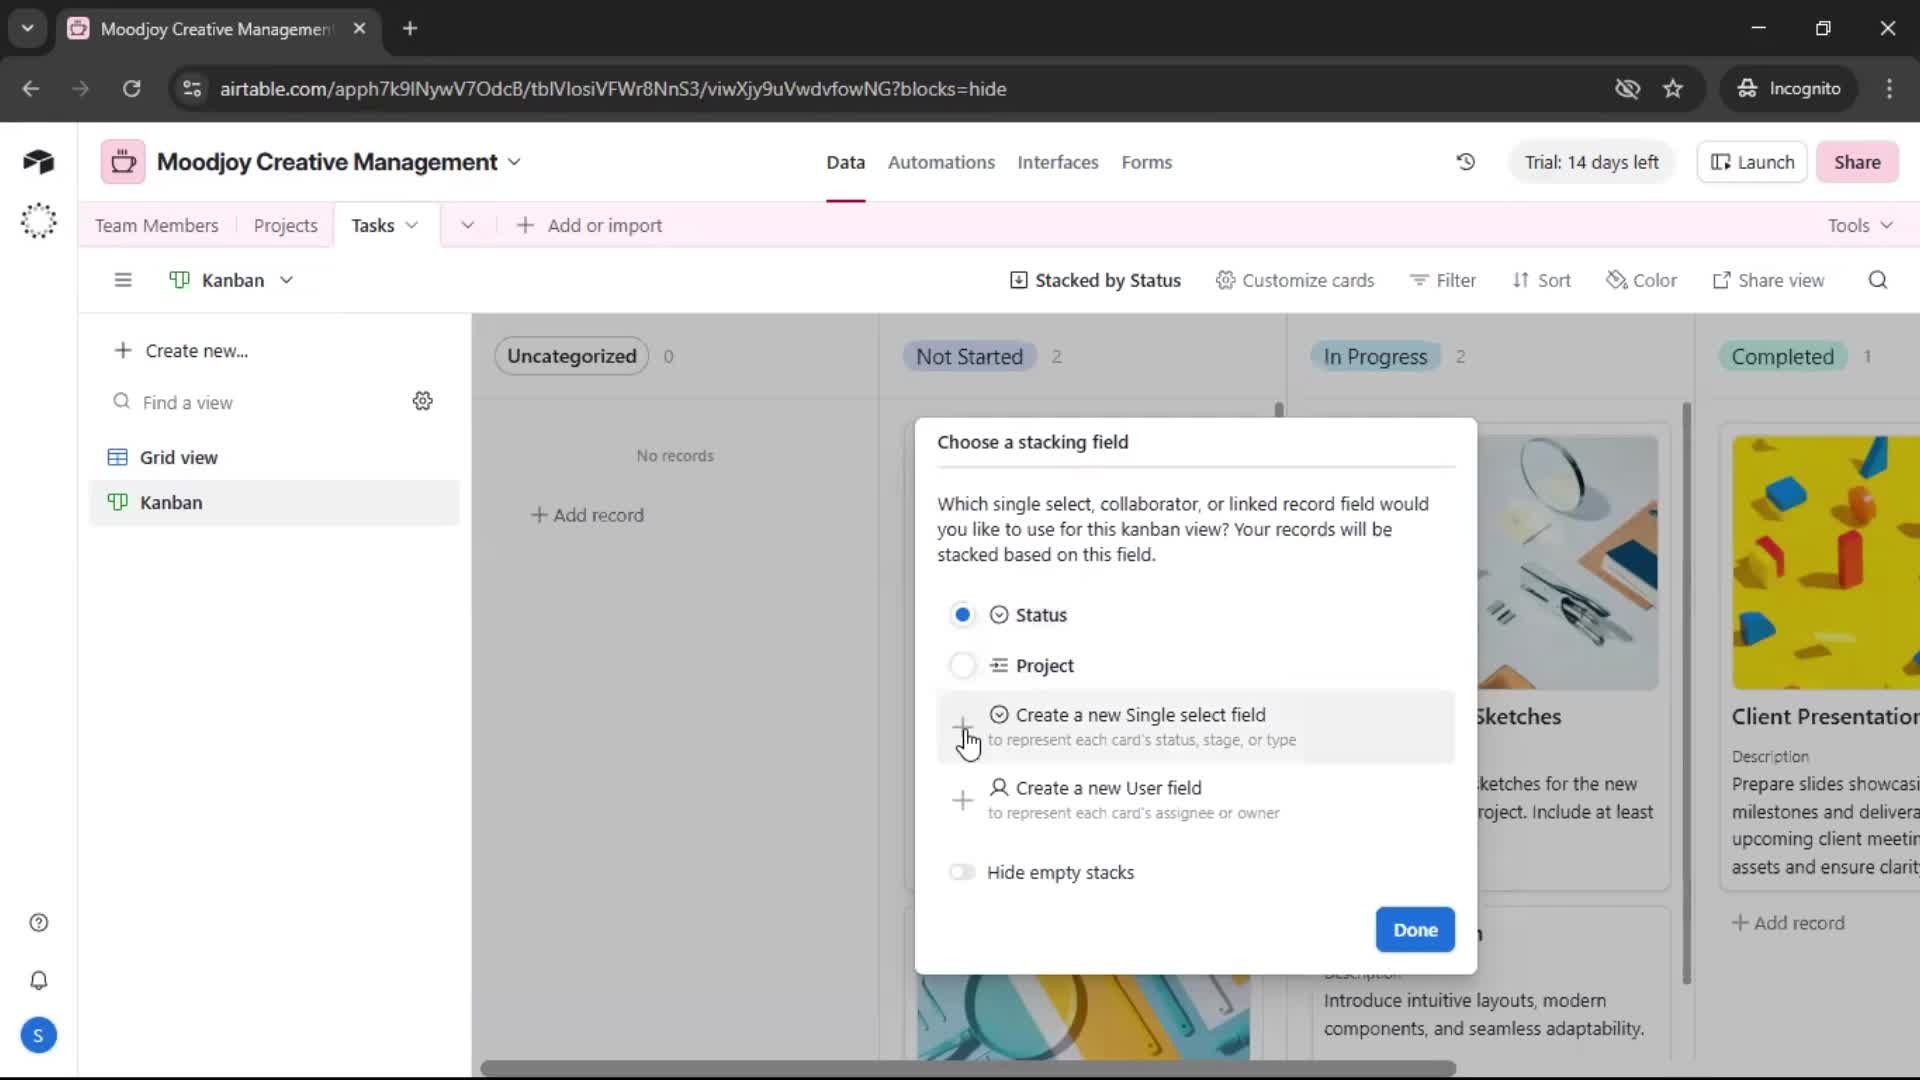Reload the page
Viewport: 1920px width, 1080px height.
(131, 88)
